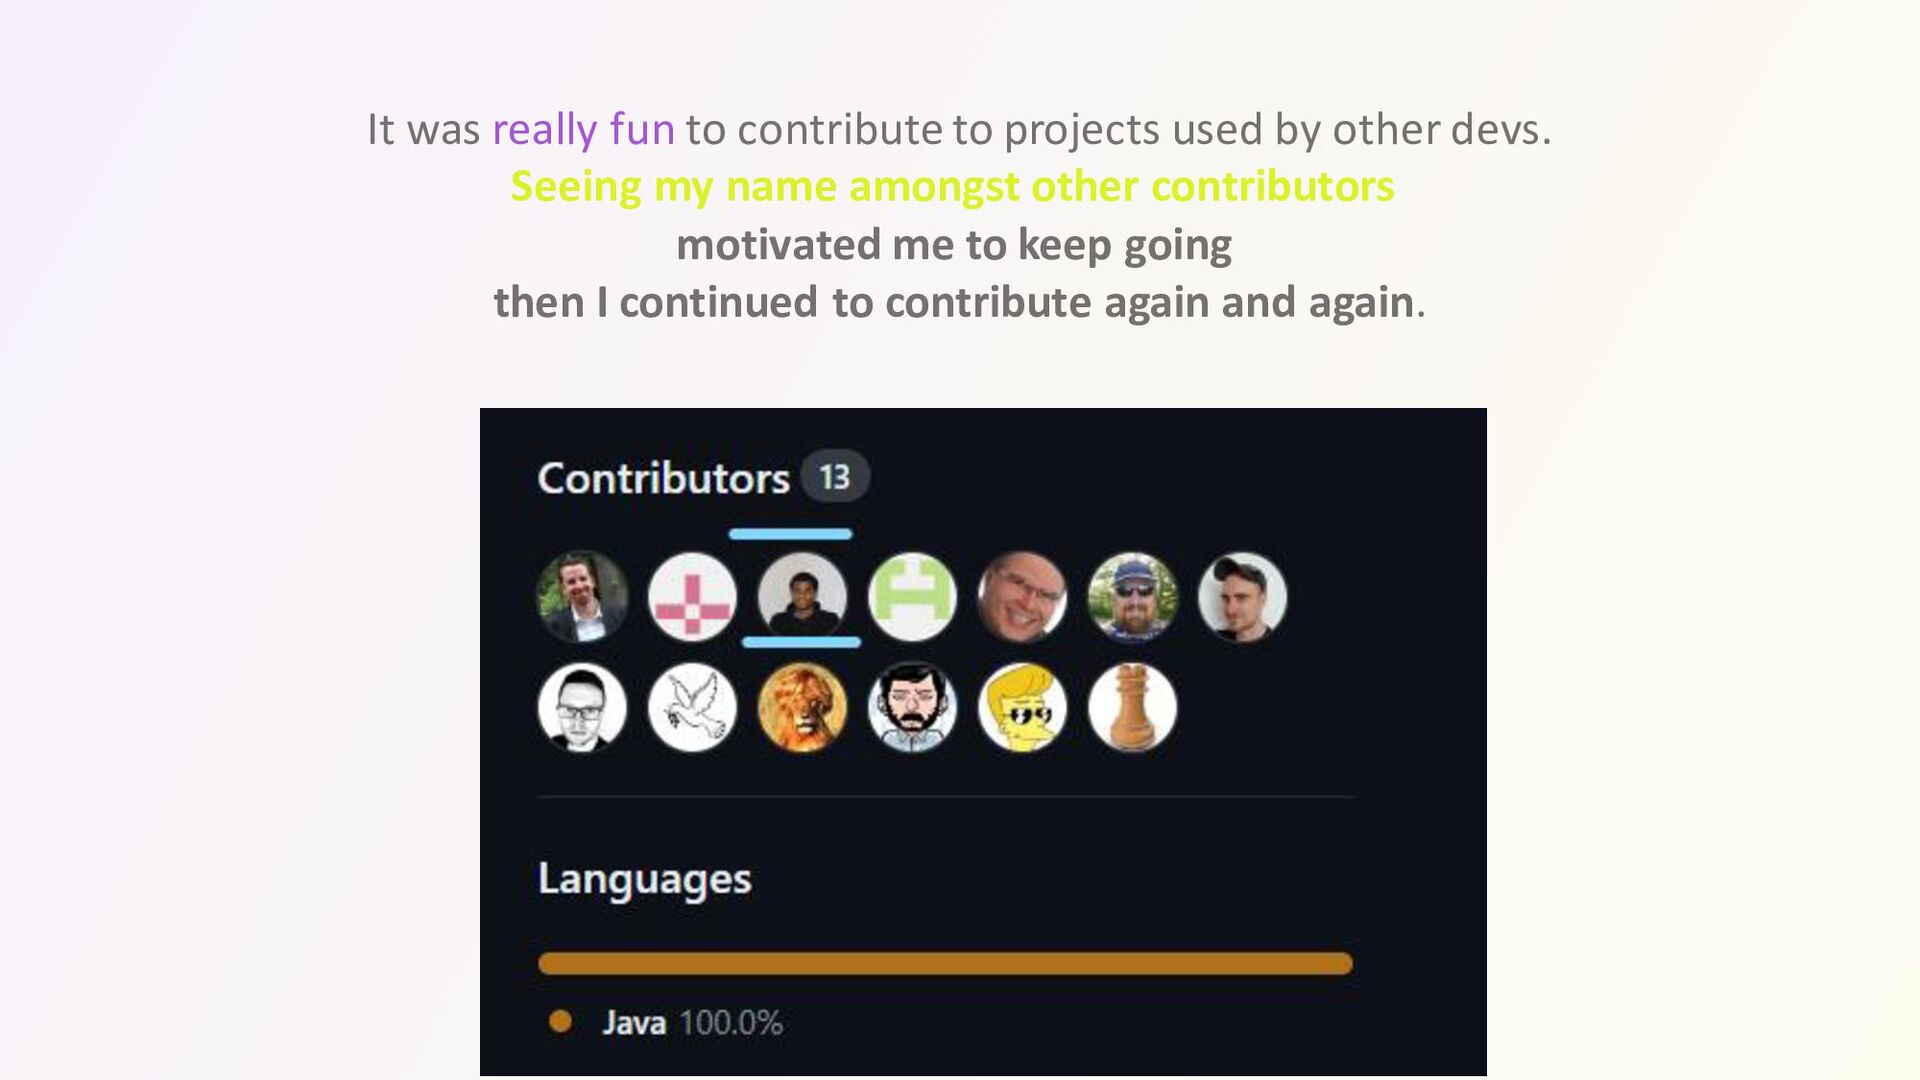1920x1080 pixels.
Task: Open the Contributors heading link
Action: click(664, 478)
